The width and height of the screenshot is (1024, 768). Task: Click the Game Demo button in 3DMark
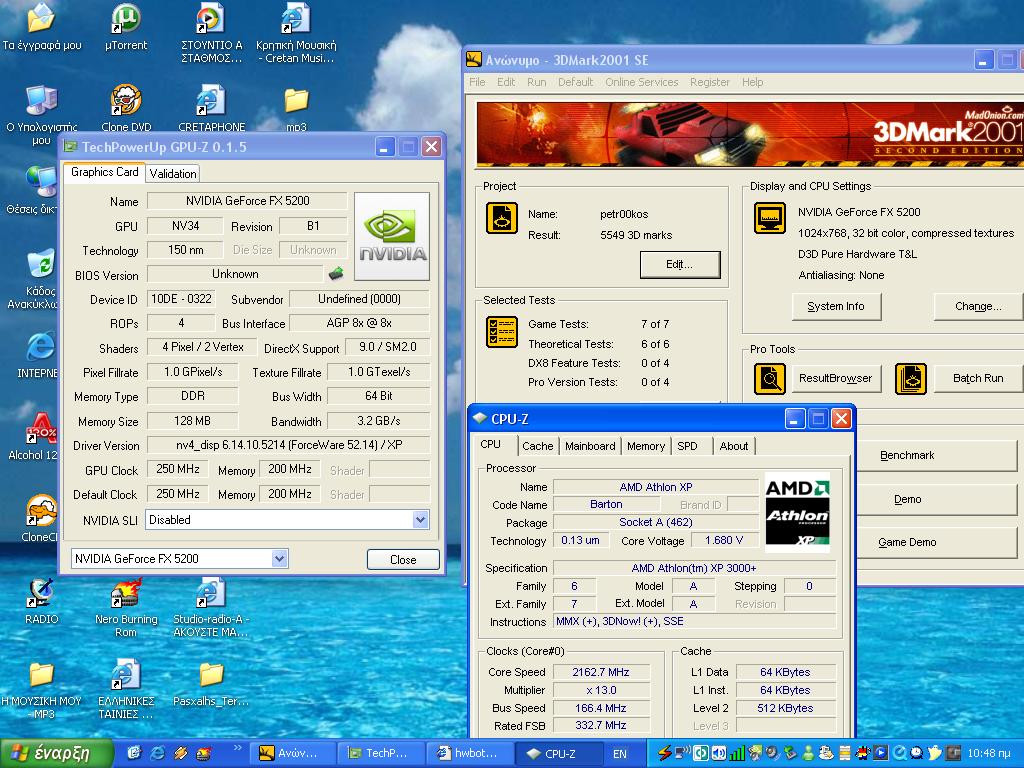pos(936,543)
